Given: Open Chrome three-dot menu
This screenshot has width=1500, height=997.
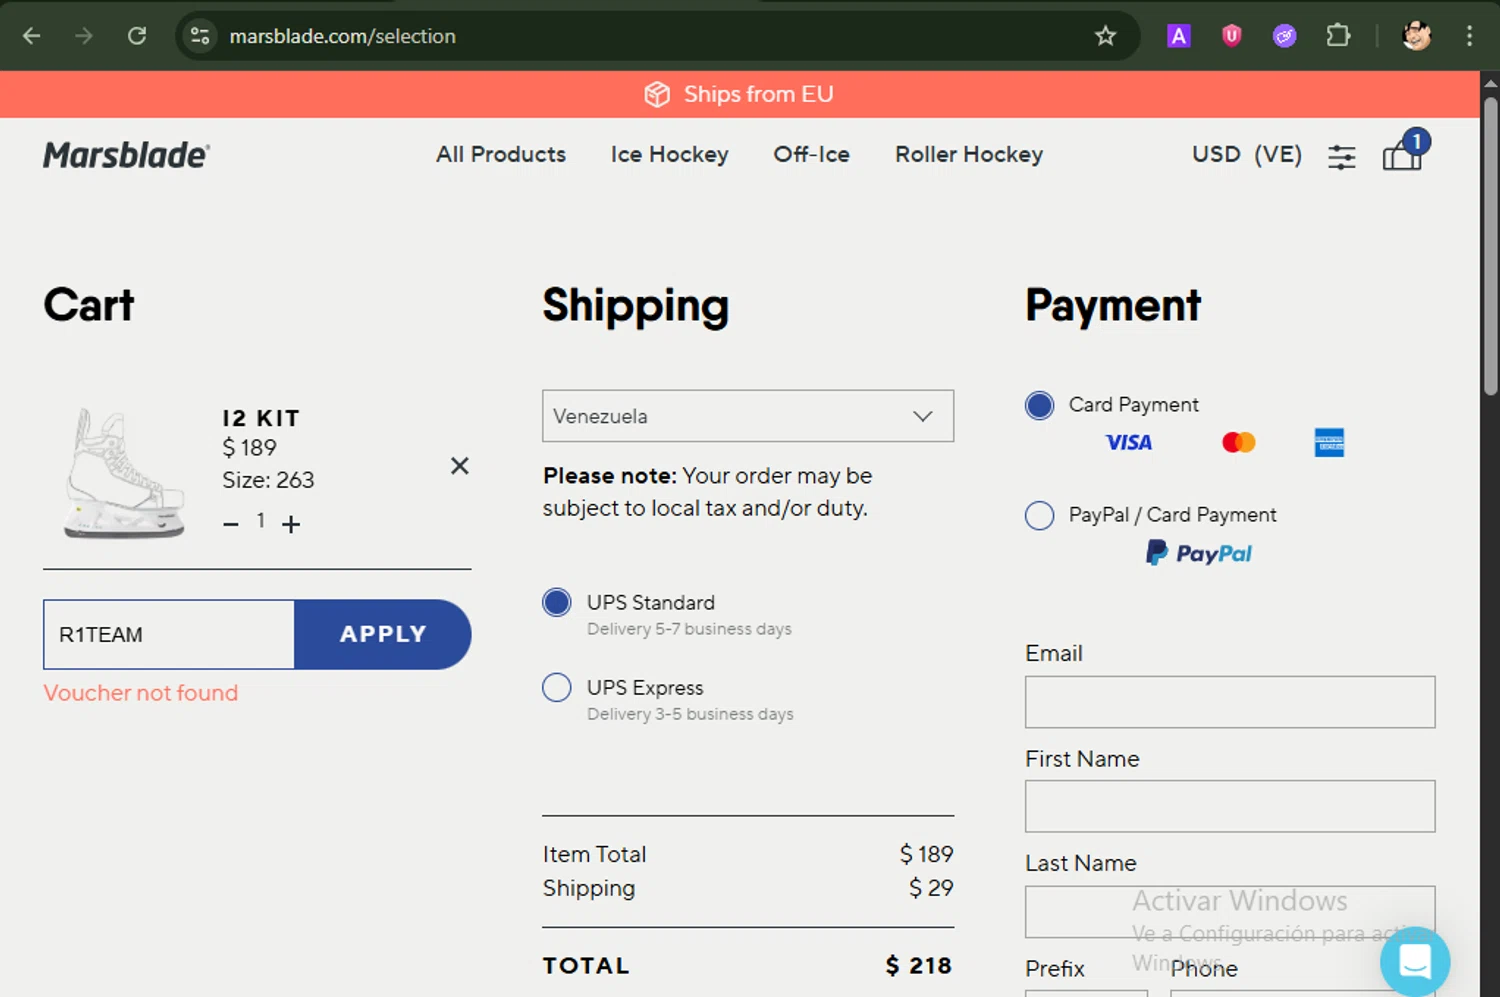Looking at the screenshot, I should [1469, 36].
